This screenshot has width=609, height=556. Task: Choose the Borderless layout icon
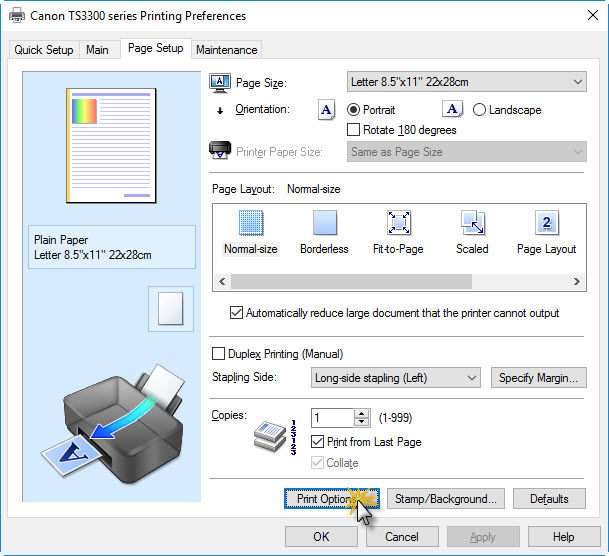point(325,223)
